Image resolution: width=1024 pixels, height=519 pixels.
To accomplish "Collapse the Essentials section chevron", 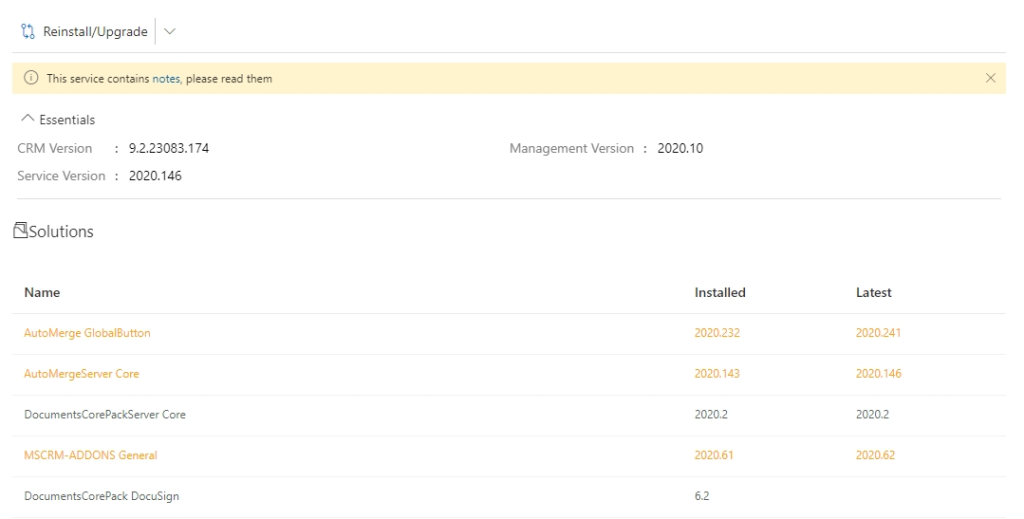I will coord(27,118).
